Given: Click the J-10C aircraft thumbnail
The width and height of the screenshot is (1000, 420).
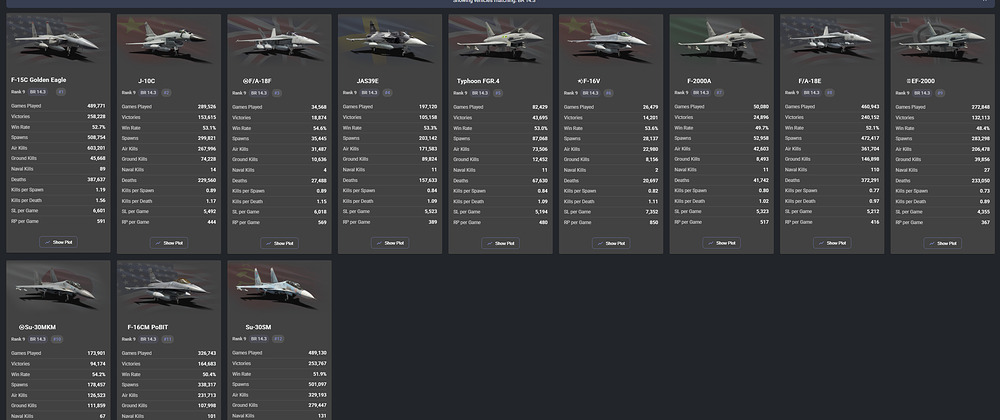Looking at the screenshot, I should pyautogui.click(x=169, y=40).
